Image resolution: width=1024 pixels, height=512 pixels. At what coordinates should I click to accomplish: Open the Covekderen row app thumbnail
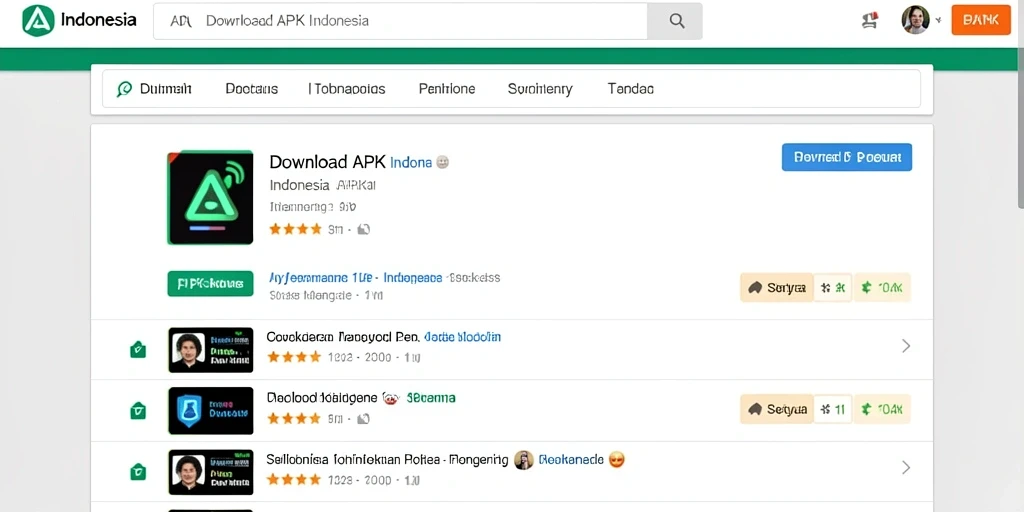point(210,350)
